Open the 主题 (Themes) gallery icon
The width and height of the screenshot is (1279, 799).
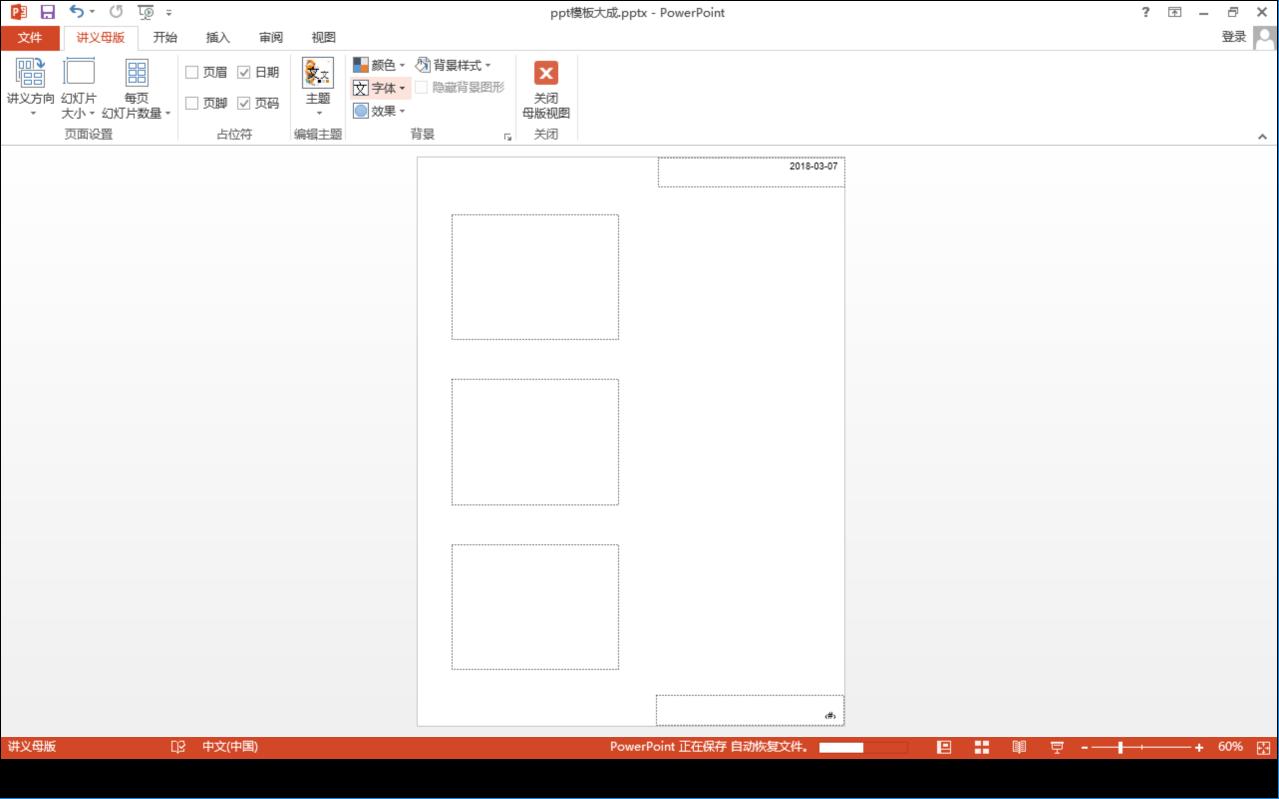coord(318,73)
